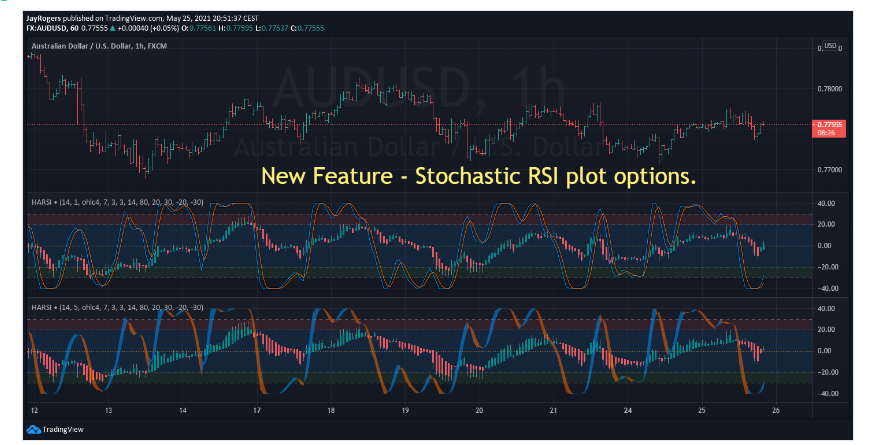This screenshot has width=877, height=445.
Task: Click the 0.78000 price axis label
Action: 830,89
